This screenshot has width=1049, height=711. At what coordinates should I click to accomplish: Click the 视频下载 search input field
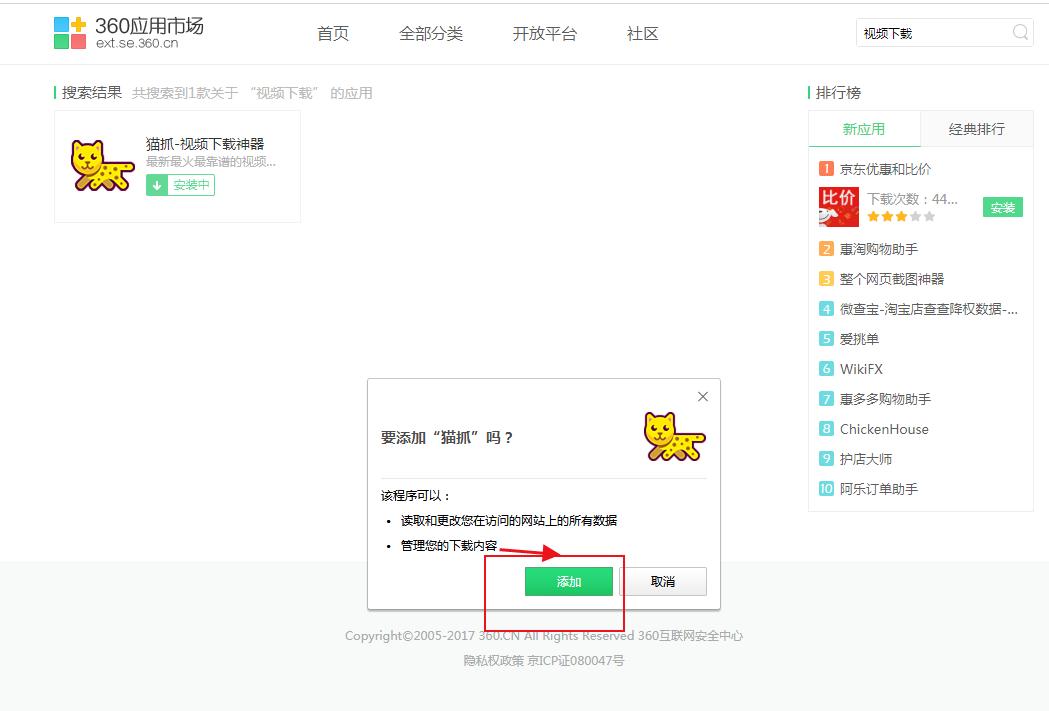pyautogui.click(x=930, y=32)
